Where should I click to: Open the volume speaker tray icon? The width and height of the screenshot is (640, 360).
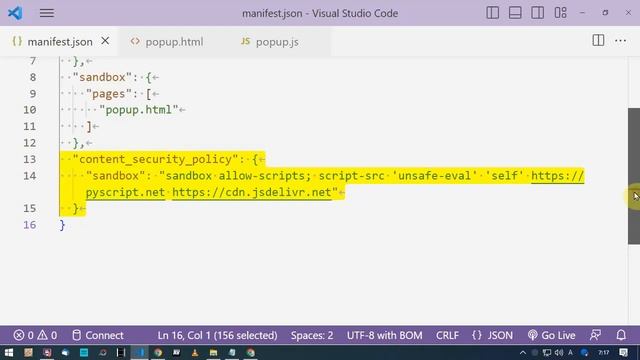pos(558,353)
